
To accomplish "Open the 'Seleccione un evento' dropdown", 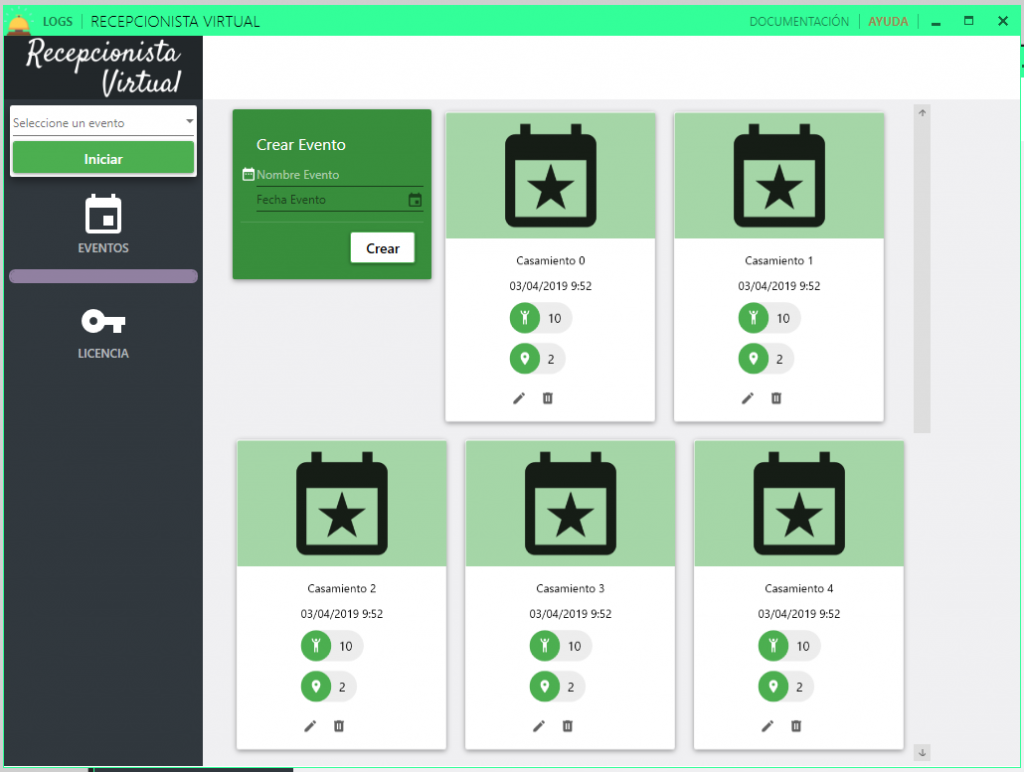I will tap(103, 122).
